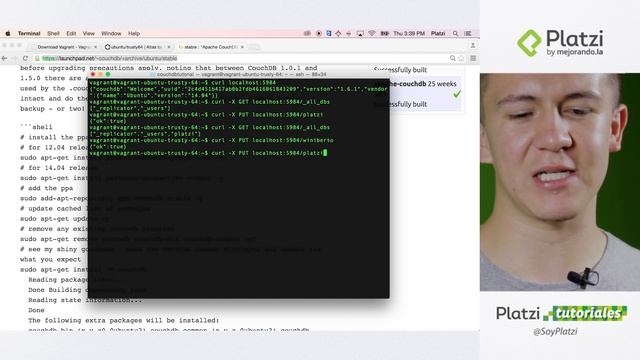Viewport: 640px width, 360px height.
Task: Click the green build success checkmark
Action: (x=457, y=94)
